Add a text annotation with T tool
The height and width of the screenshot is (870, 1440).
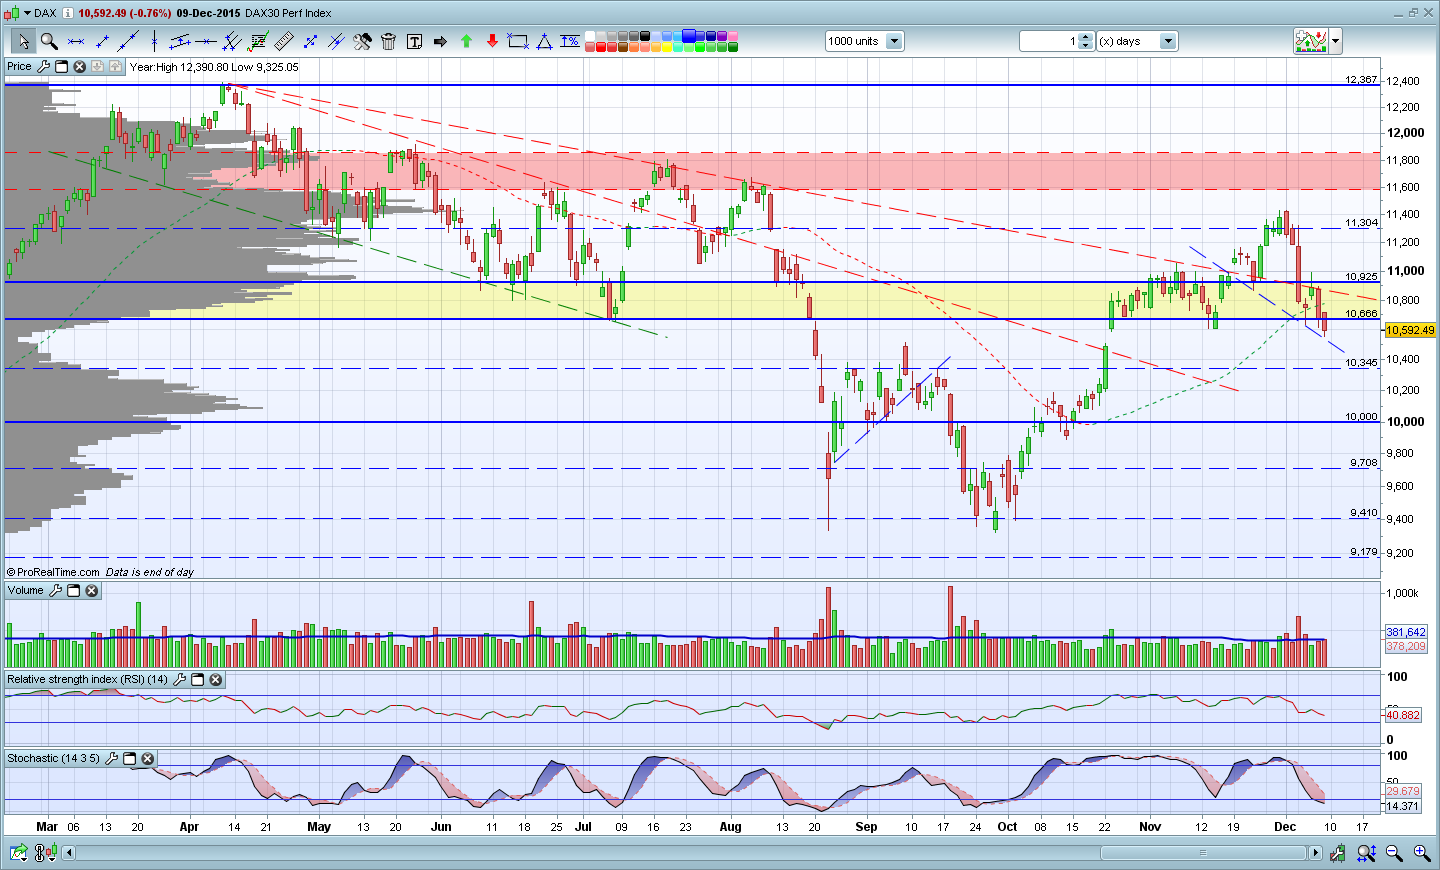point(414,41)
